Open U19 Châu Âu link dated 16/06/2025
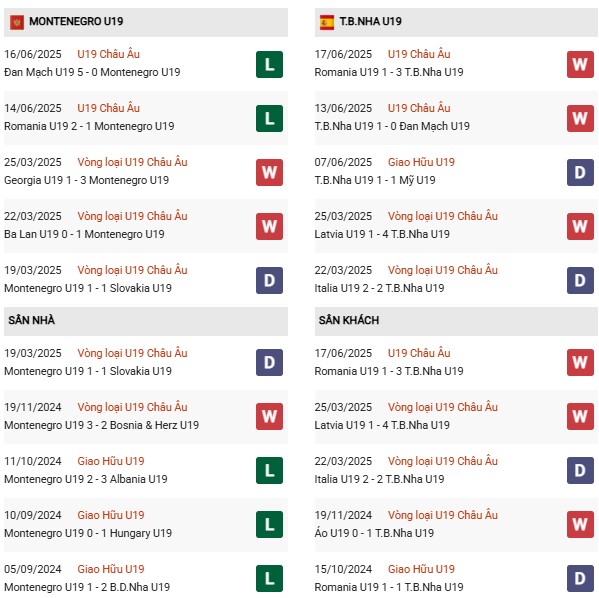The width and height of the screenshot is (599, 598). click(x=108, y=54)
